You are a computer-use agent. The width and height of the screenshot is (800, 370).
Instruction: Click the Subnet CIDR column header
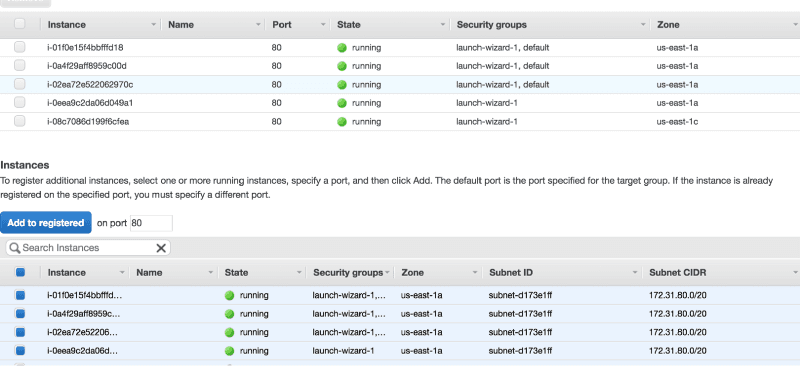click(678, 273)
